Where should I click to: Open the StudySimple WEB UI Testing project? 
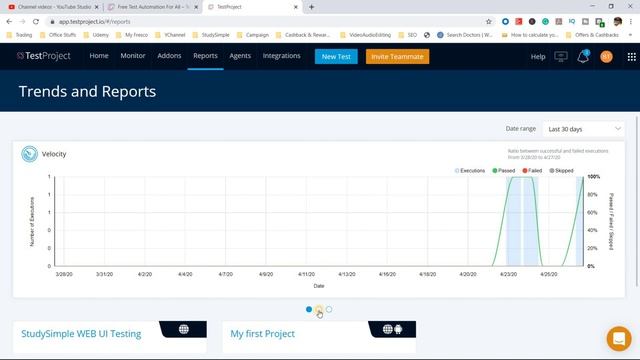point(81,333)
